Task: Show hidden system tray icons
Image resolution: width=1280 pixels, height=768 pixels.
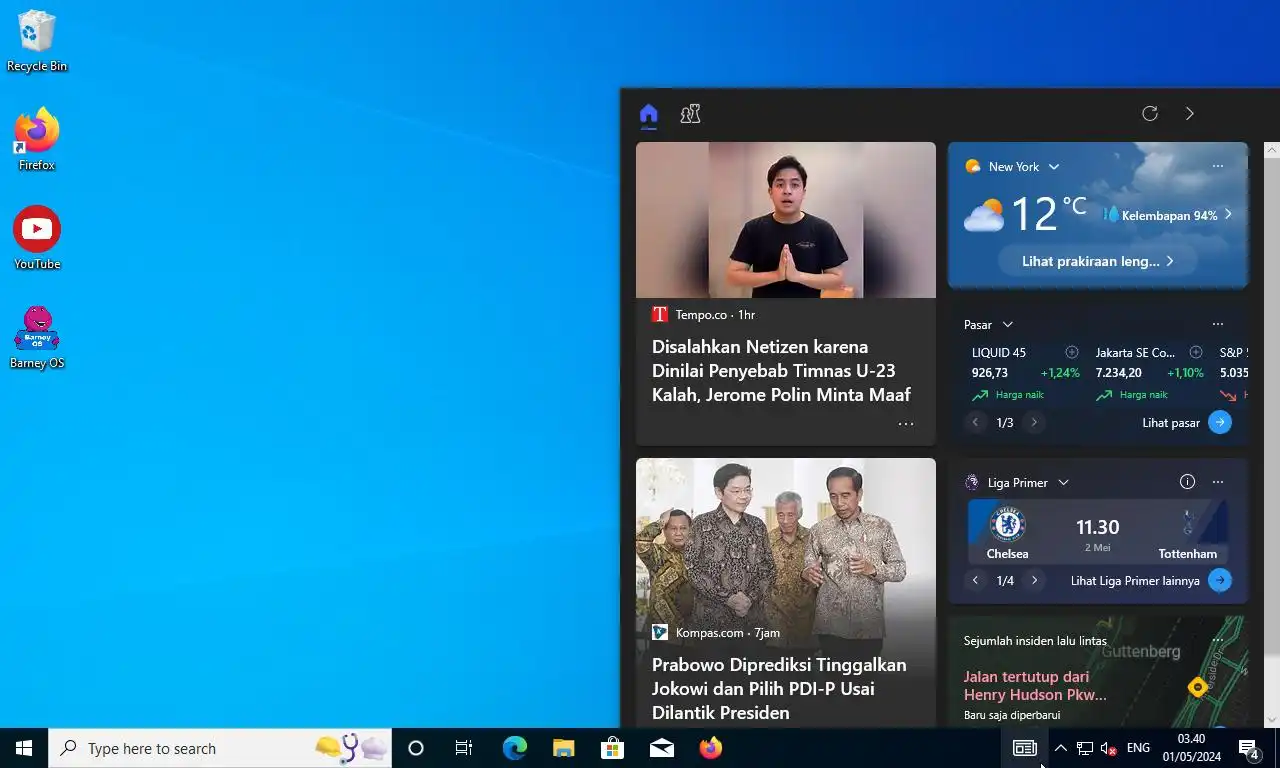Action: [x=1061, y=748]
